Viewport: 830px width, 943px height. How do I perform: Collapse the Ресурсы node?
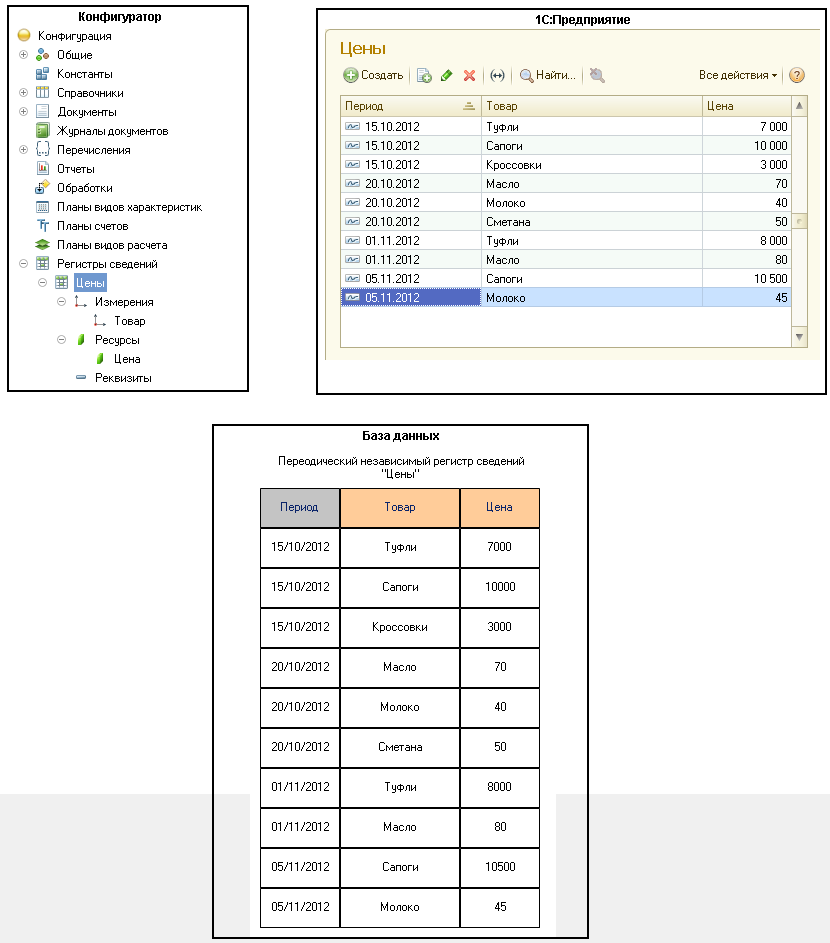pyautogui.click(x=61, y=340)
